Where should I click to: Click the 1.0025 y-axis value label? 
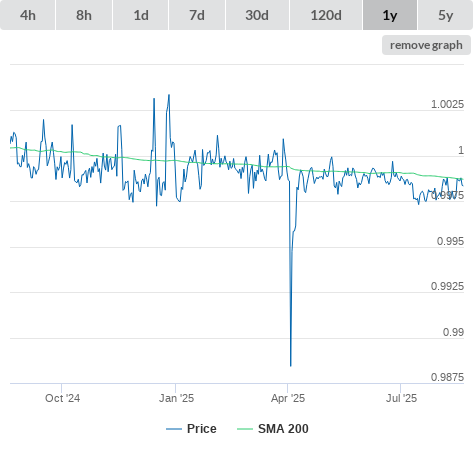tap(447, 104)
